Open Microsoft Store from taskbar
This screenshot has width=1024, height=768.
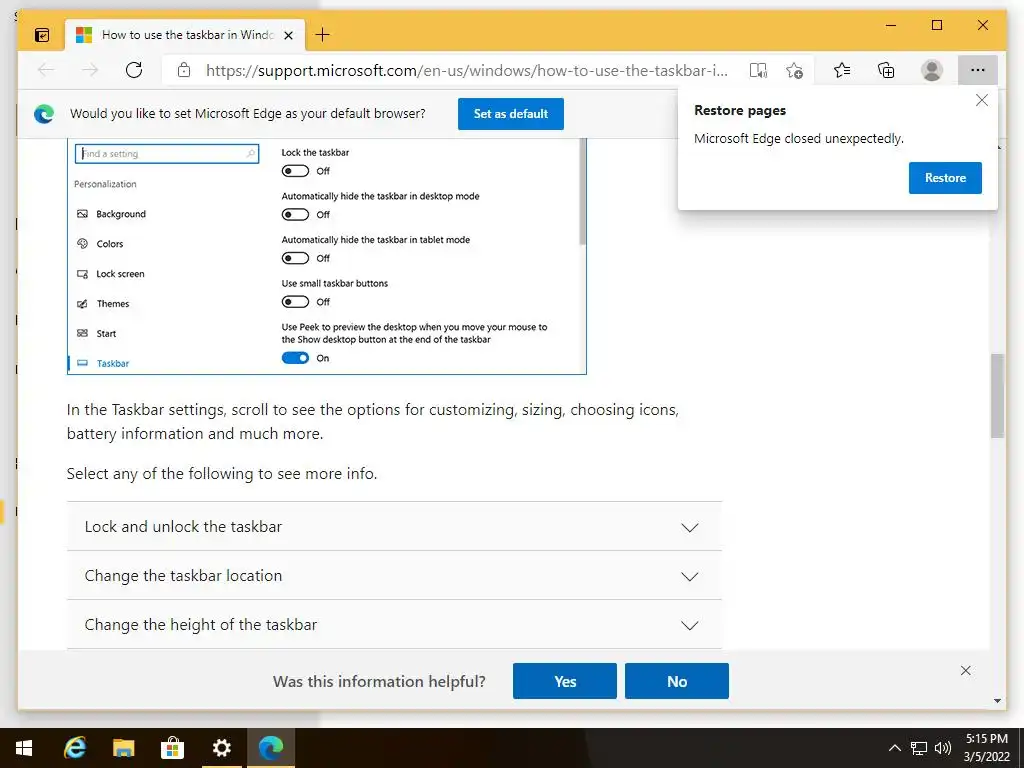(x=172, y=748)
